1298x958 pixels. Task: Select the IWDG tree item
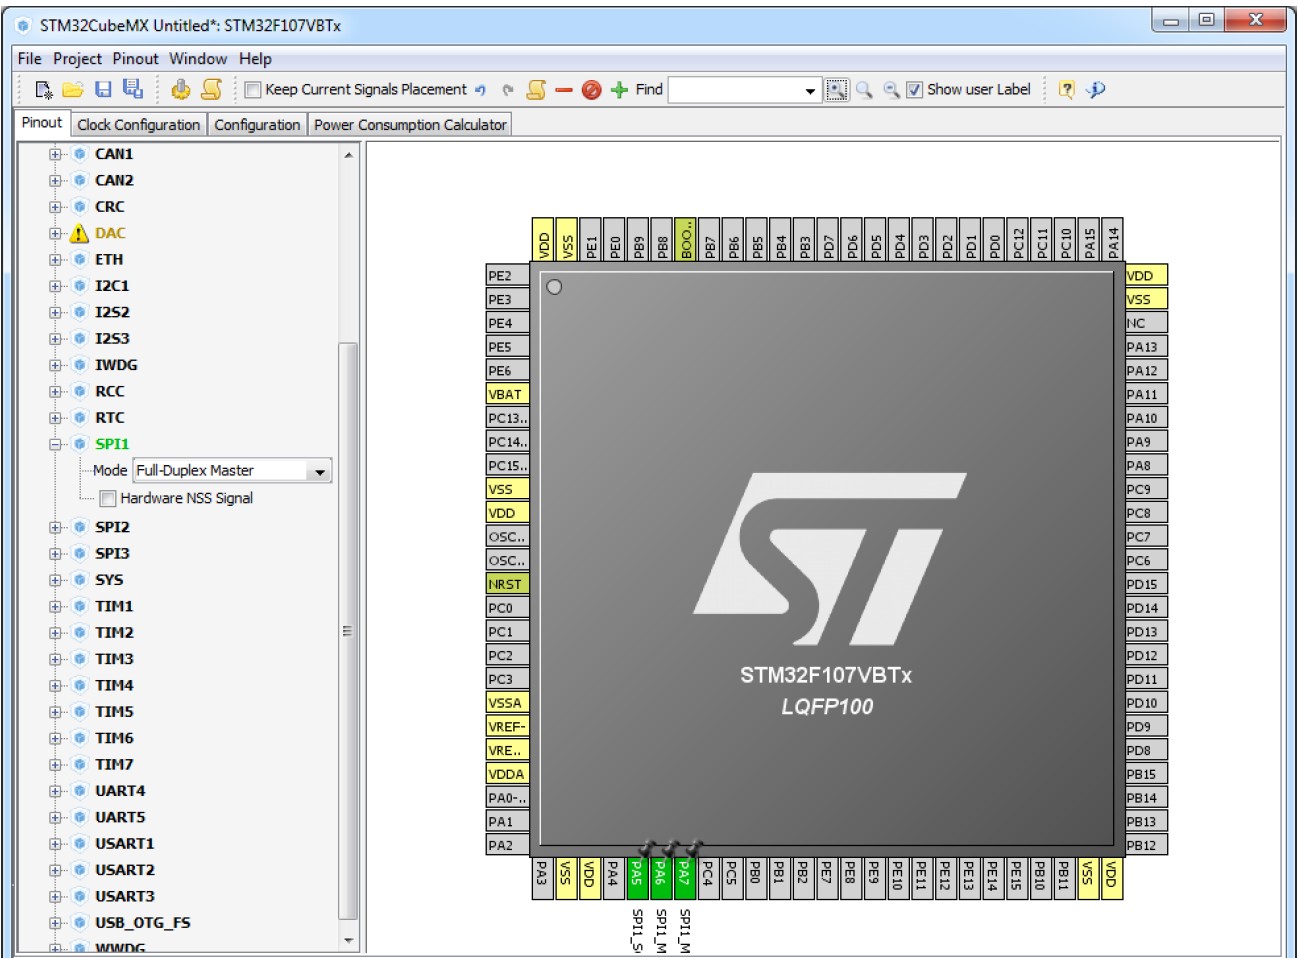tap(116, 365)
